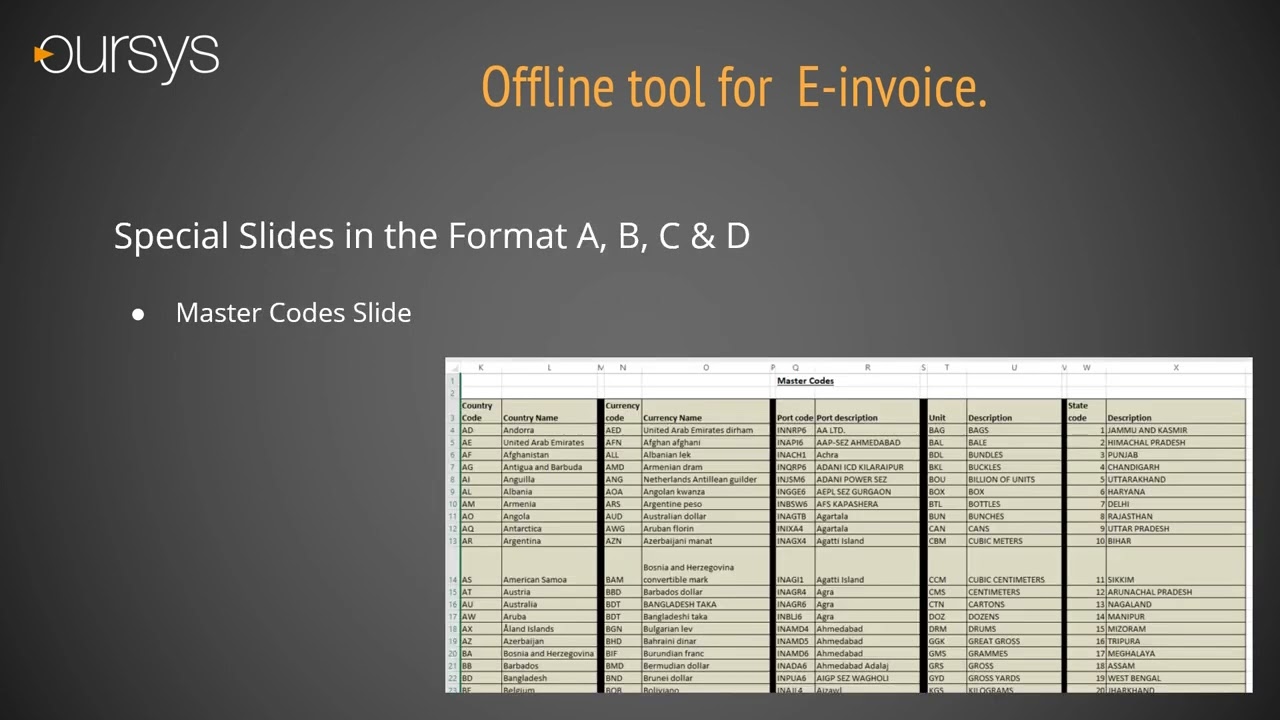Select the 'GREAT GROSS' cell
Screen dimensions: 1280x720
(1013, 641)
